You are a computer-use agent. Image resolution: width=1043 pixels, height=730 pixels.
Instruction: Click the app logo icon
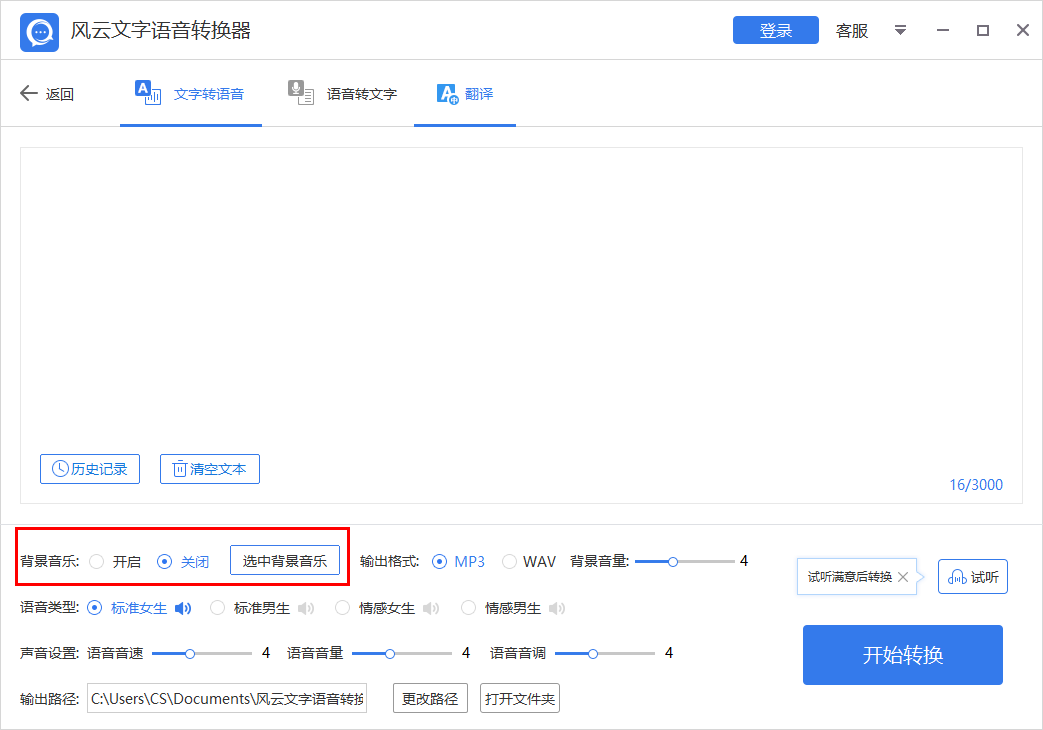coord(38,31)
